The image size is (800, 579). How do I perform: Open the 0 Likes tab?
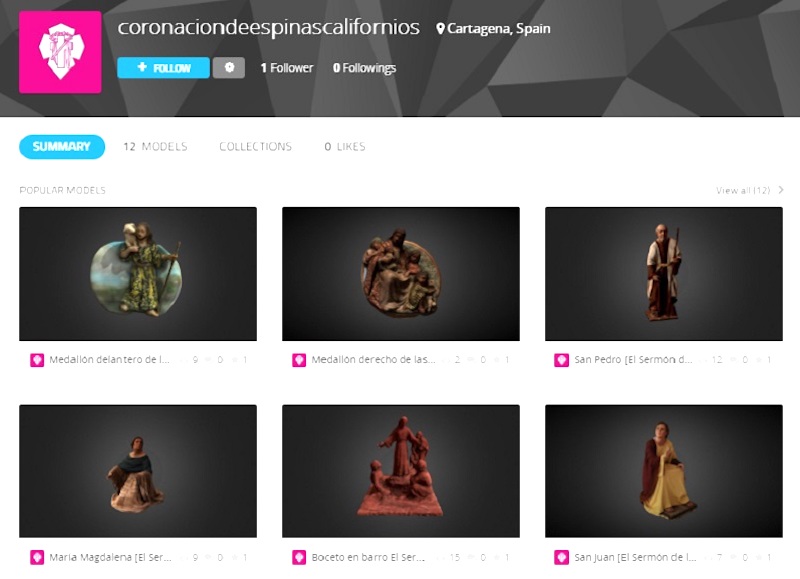tap(345, 147)
